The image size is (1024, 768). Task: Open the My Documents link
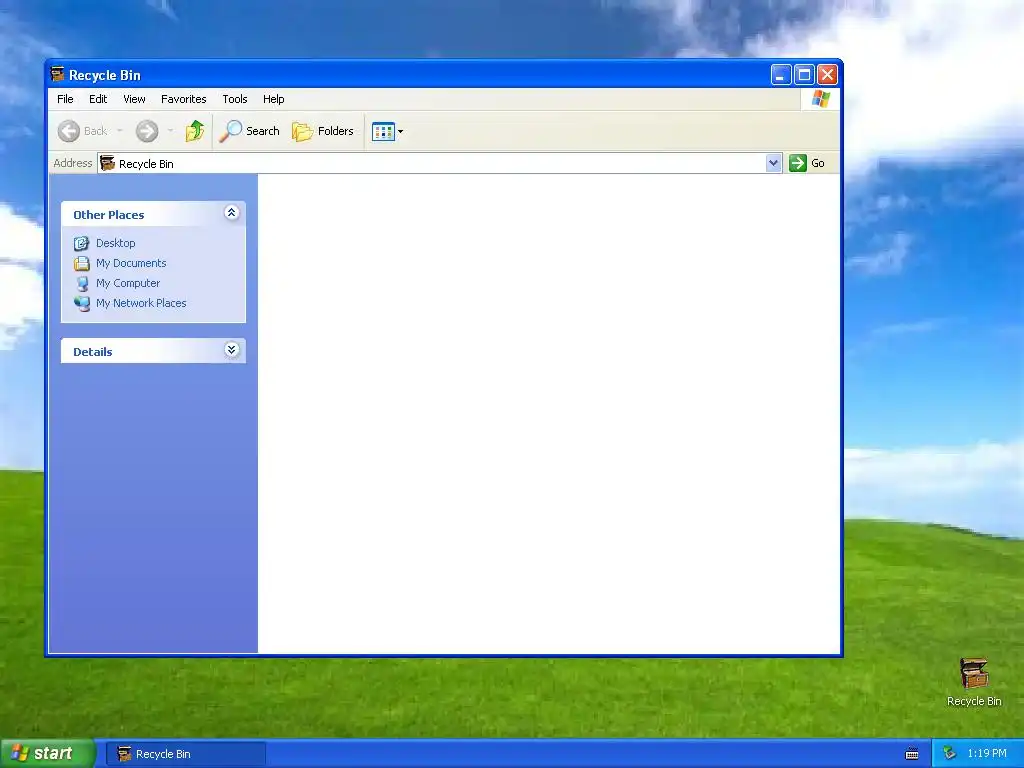131,263
